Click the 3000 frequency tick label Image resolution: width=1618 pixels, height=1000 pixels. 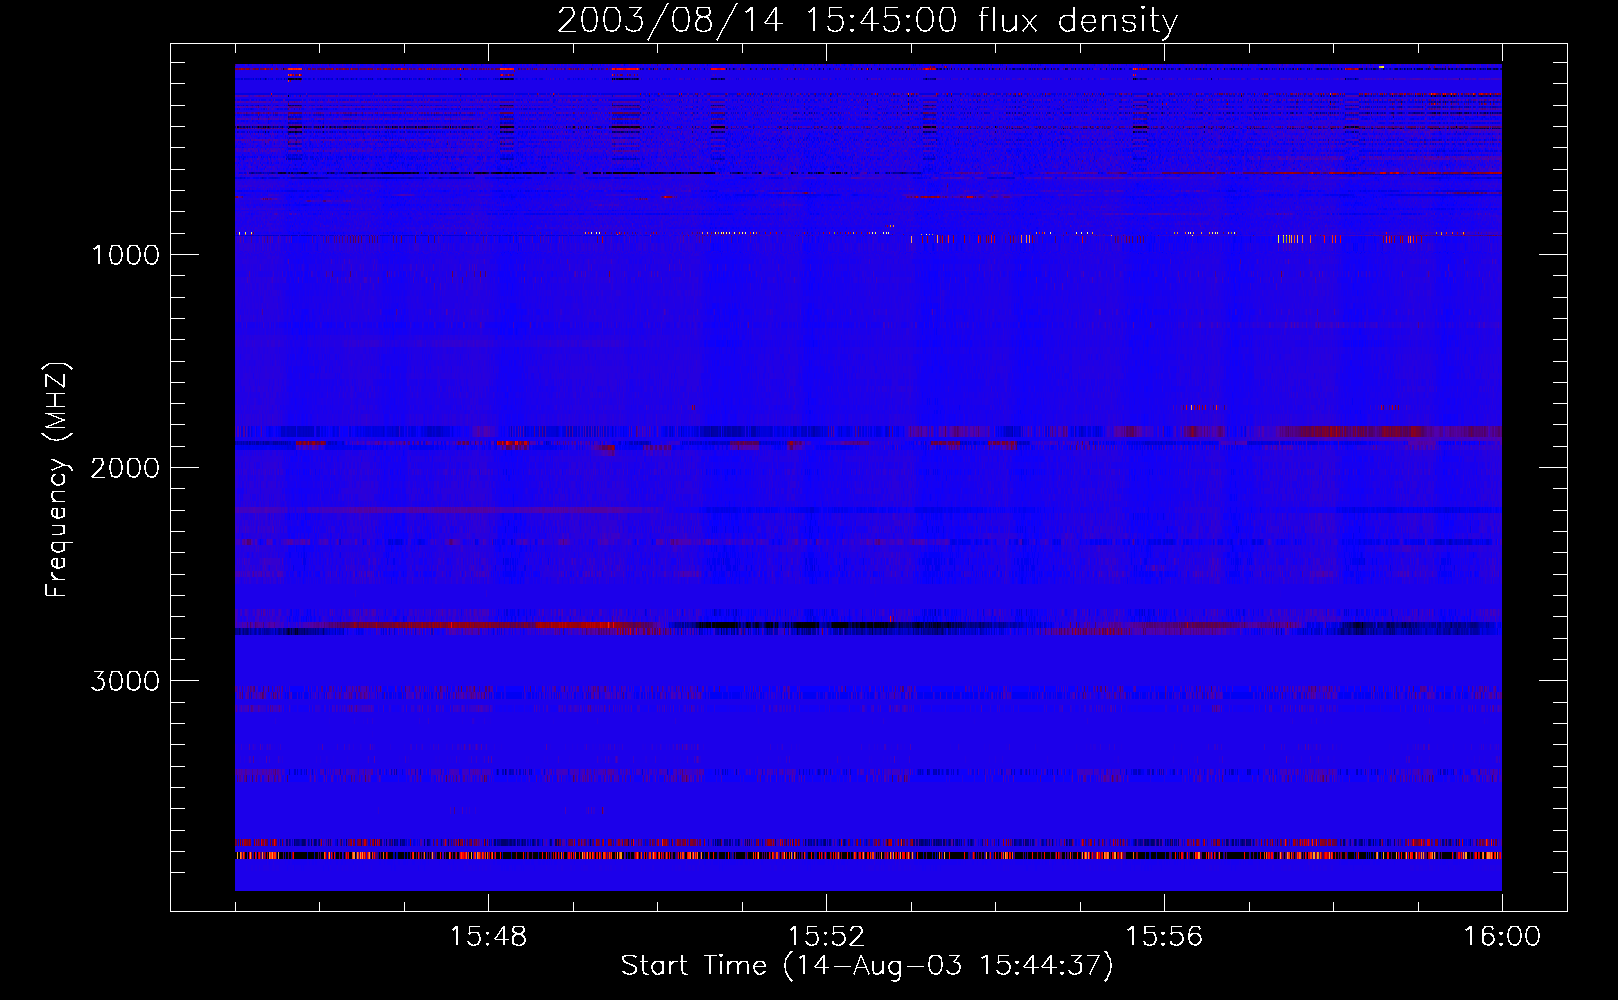click(125, 681)
